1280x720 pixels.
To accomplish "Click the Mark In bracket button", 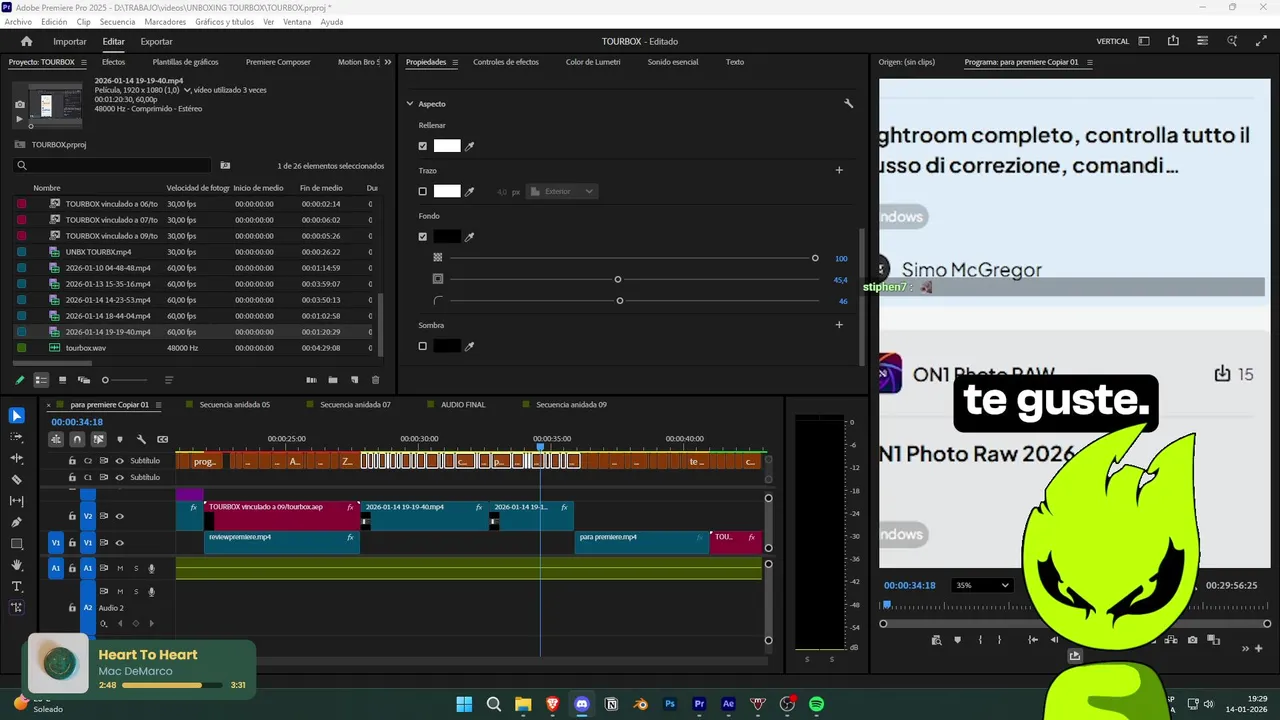I will click(x=980, y=640).
